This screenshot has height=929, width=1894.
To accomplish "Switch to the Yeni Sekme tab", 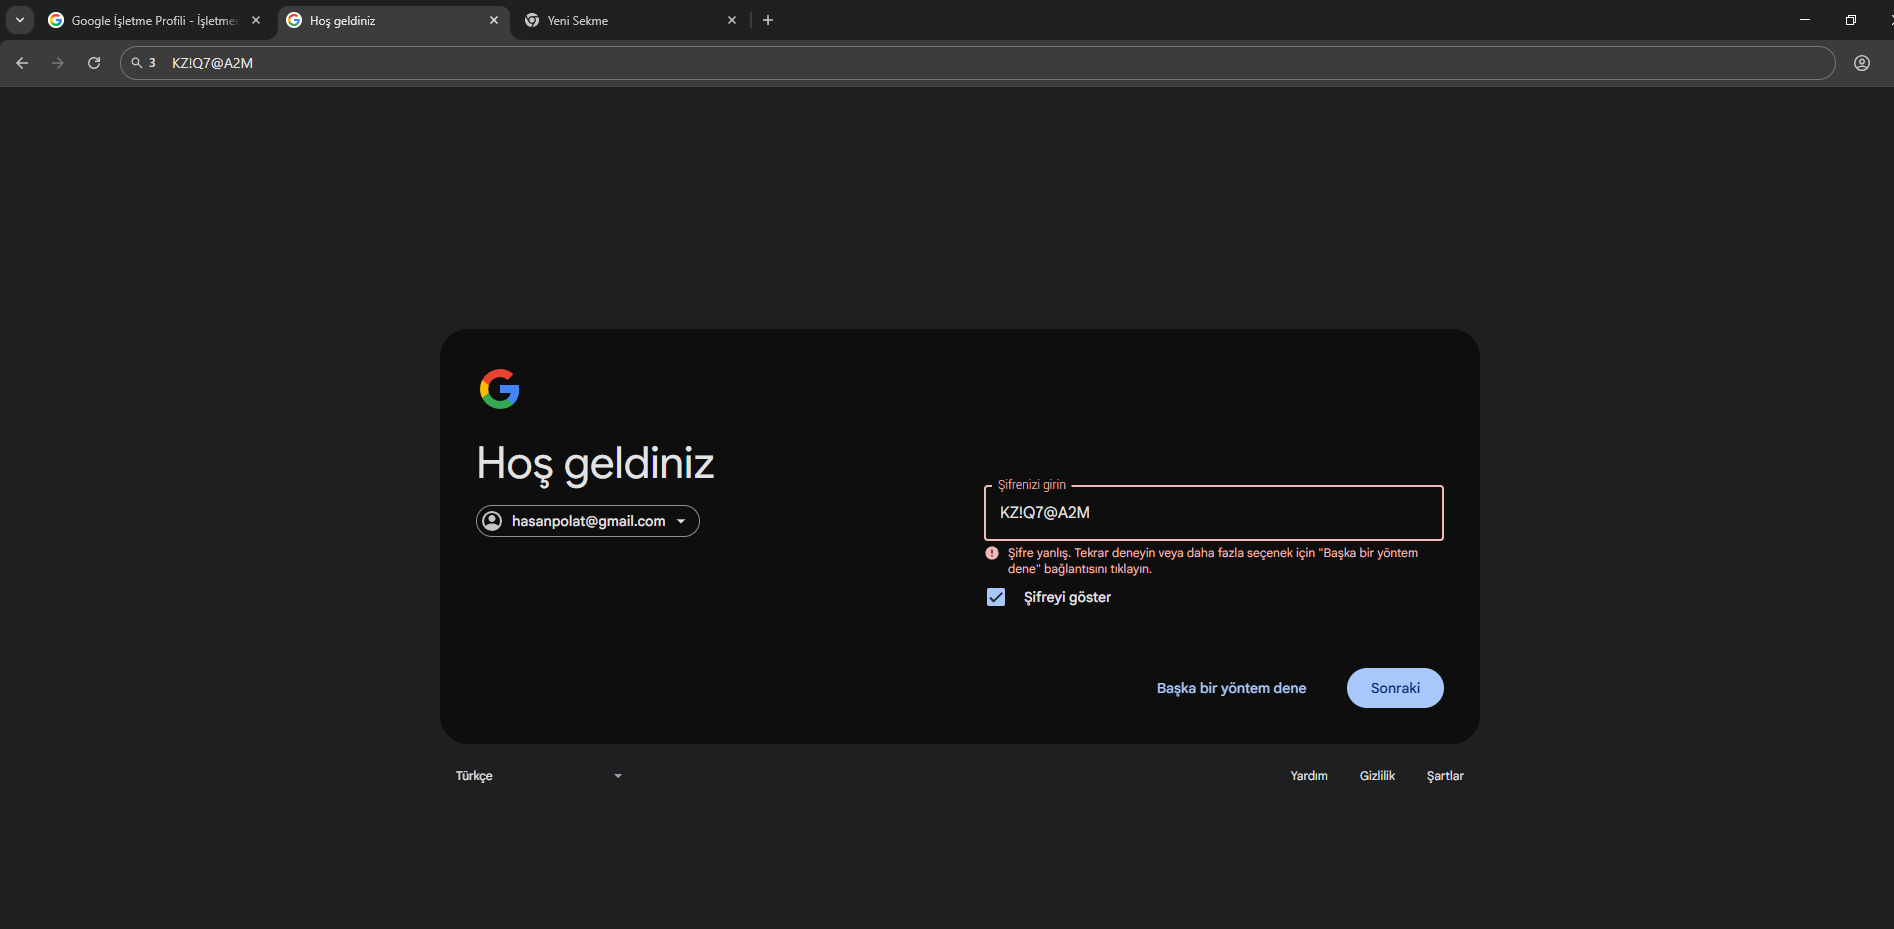I will (632, 20).
